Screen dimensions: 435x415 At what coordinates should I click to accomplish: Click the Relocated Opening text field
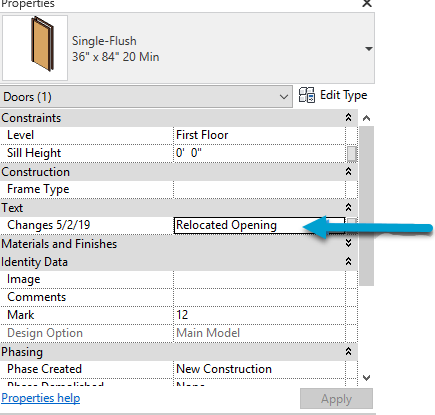click(x=259, y=225)
